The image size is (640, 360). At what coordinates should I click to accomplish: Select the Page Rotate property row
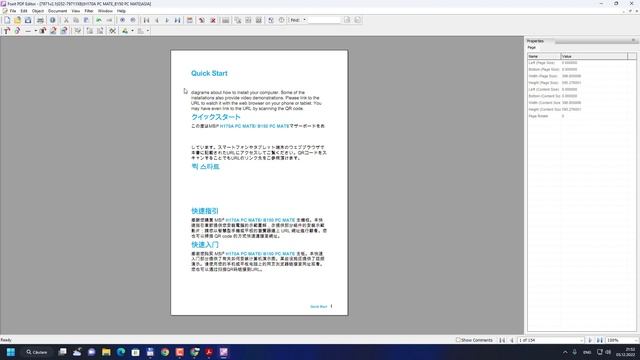click(x=582, y=116)
